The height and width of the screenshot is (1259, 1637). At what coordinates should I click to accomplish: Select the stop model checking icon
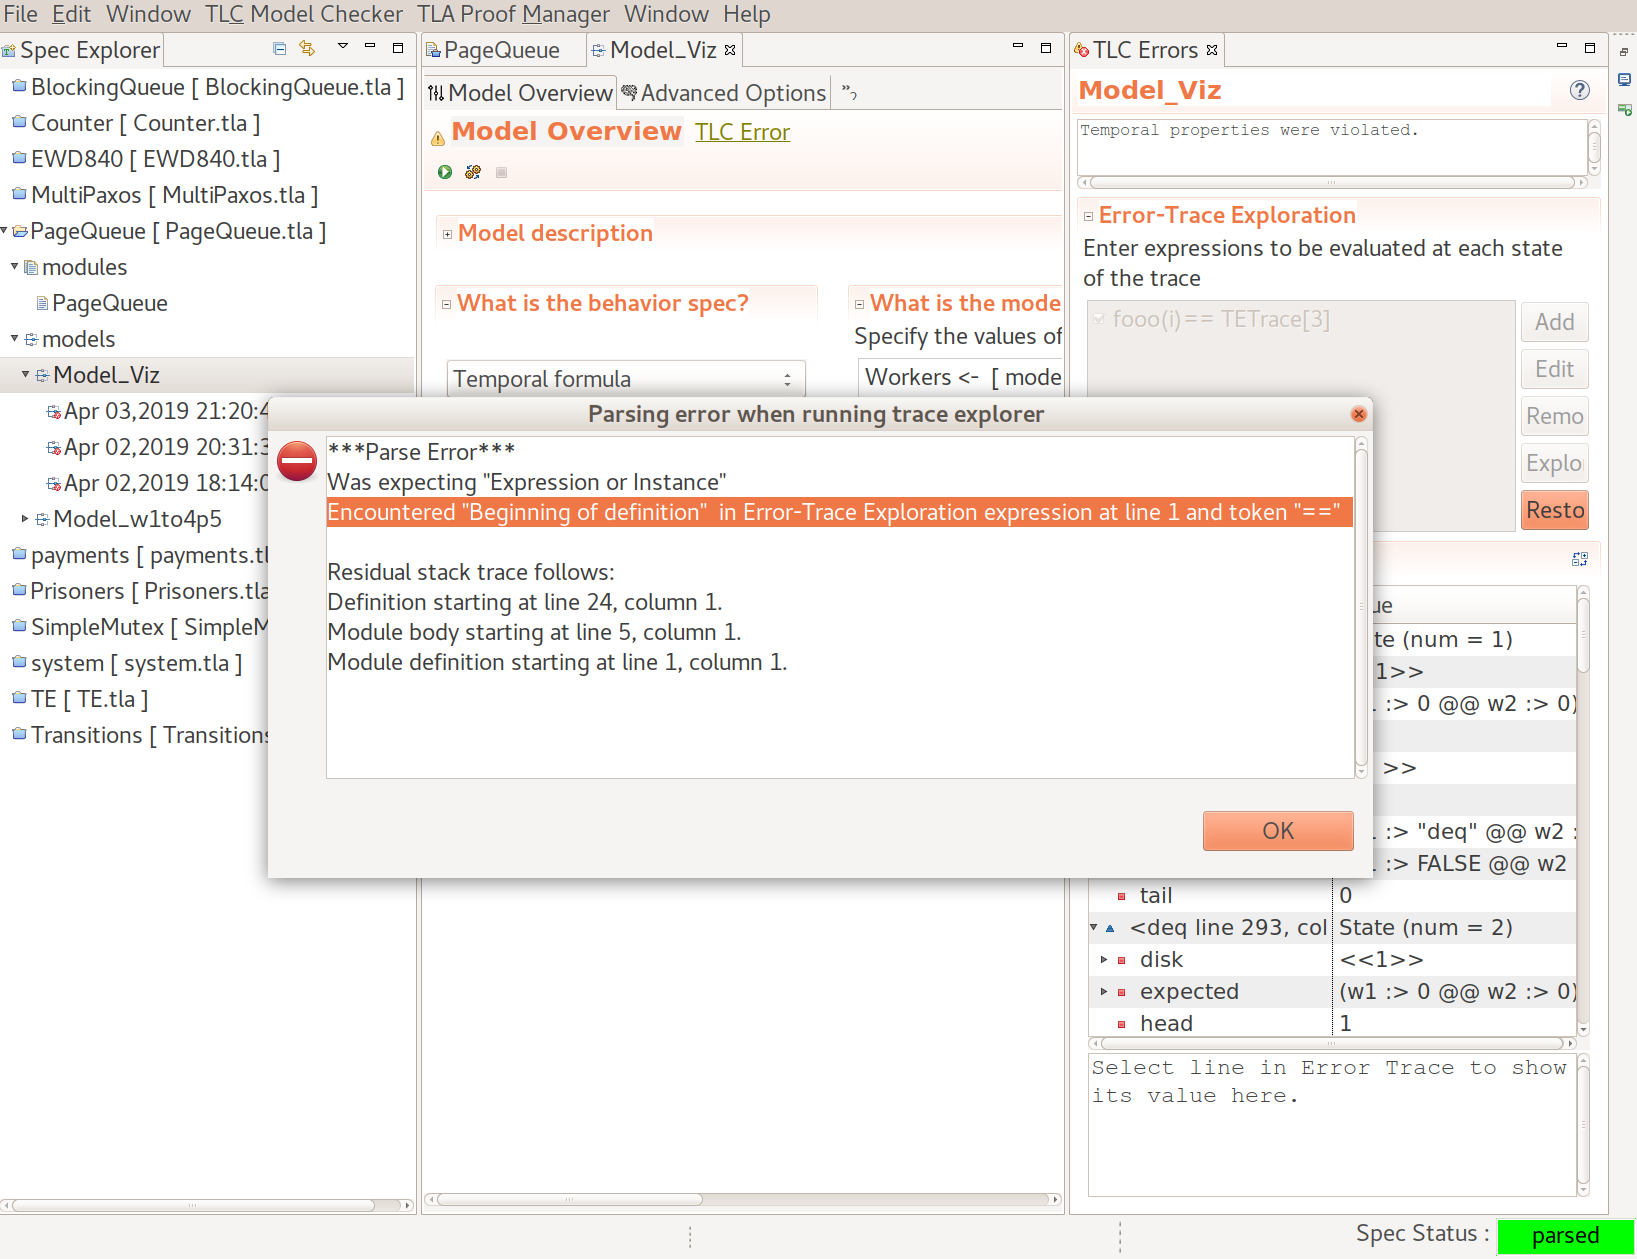501,172
